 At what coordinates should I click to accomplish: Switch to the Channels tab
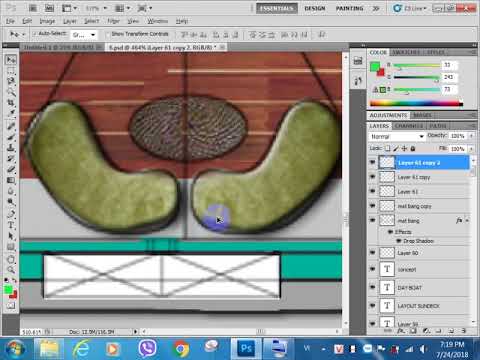point(409,126)
